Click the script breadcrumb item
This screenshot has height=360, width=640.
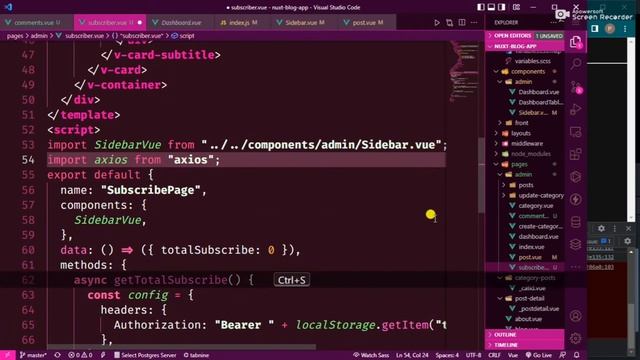tap(183, 36)
